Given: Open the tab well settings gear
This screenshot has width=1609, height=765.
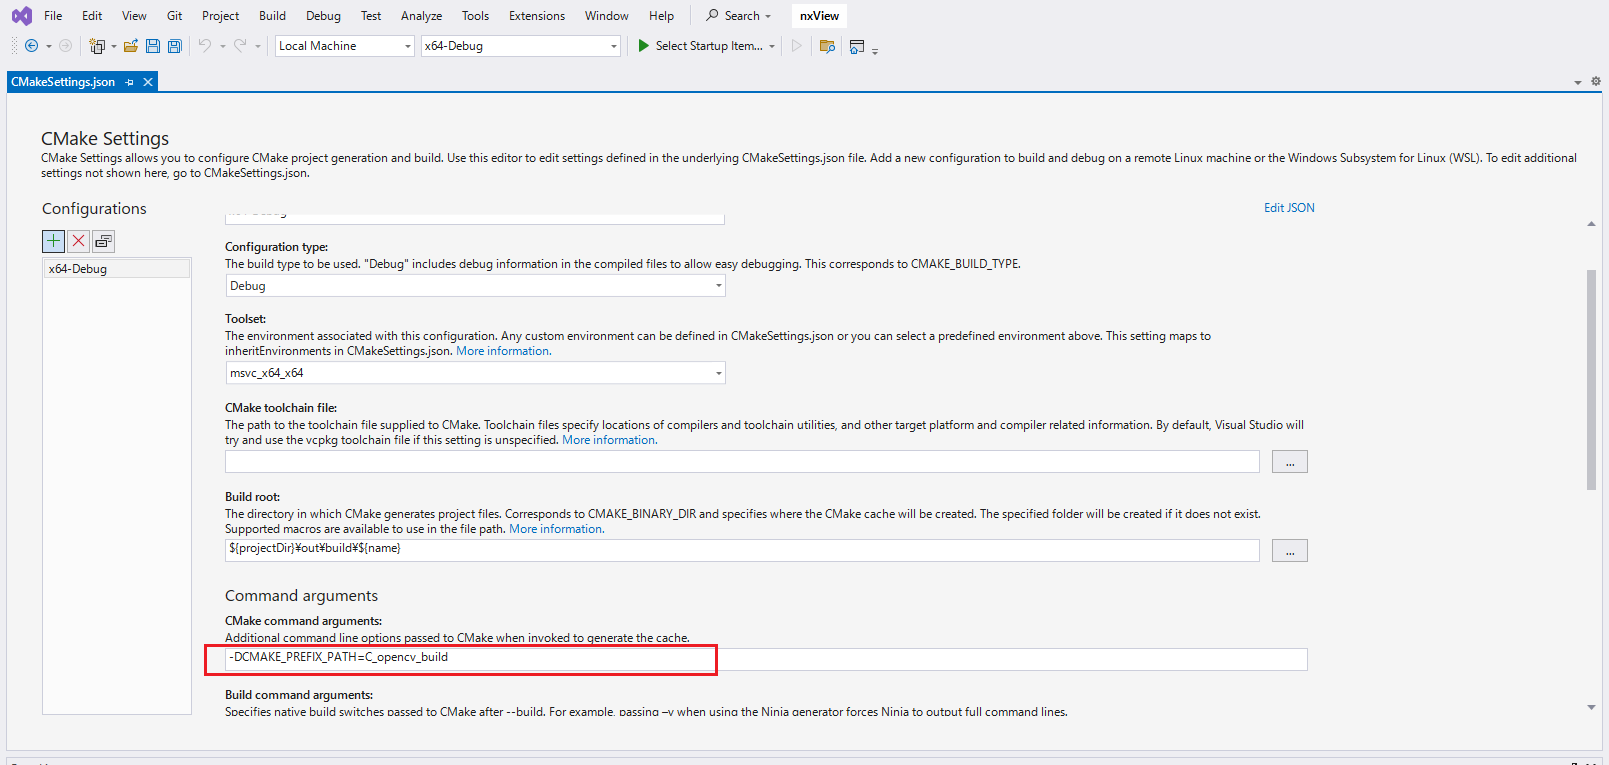Looking at the screenshot, I should [1595, 82].
